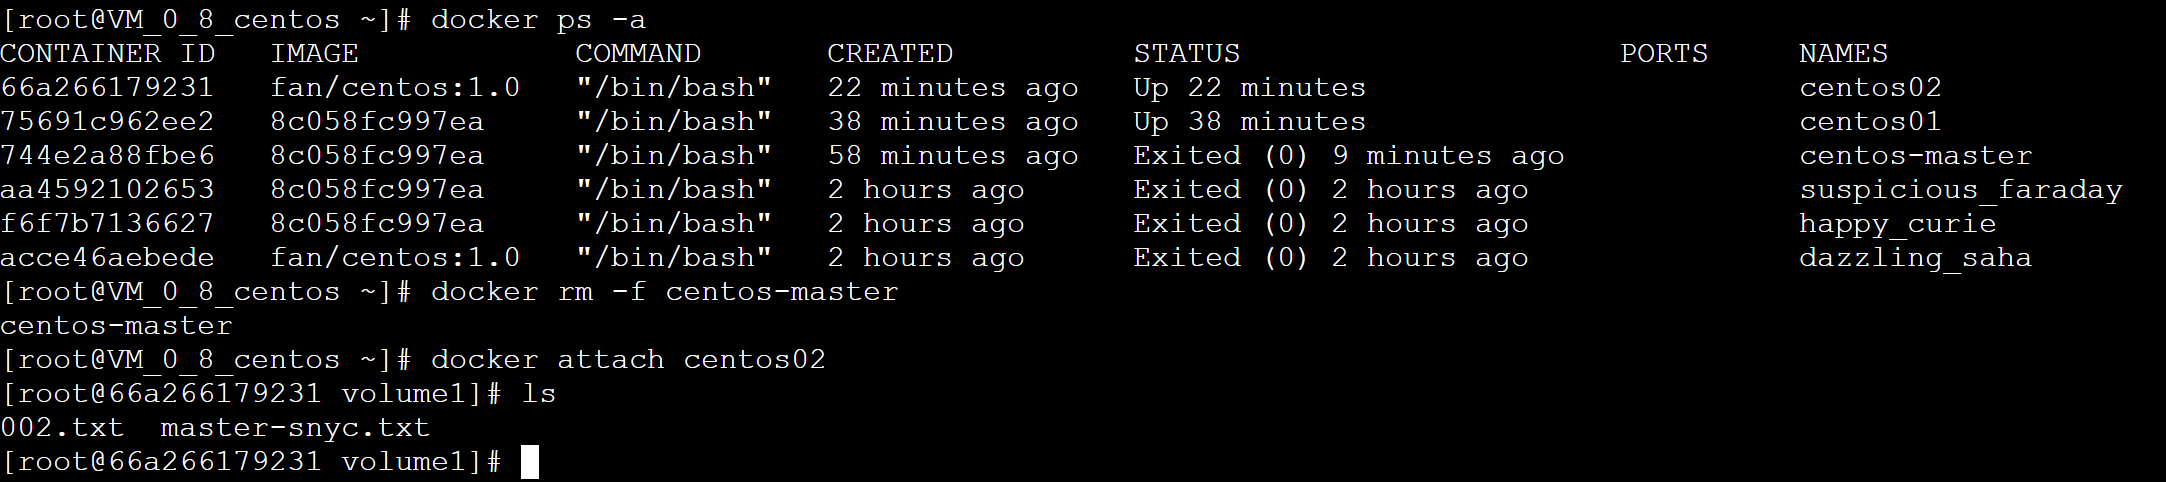Click the centos01 container name
Viewport: 2166px width, 482px height.
pyautogui.click(x=1870, y=122)
